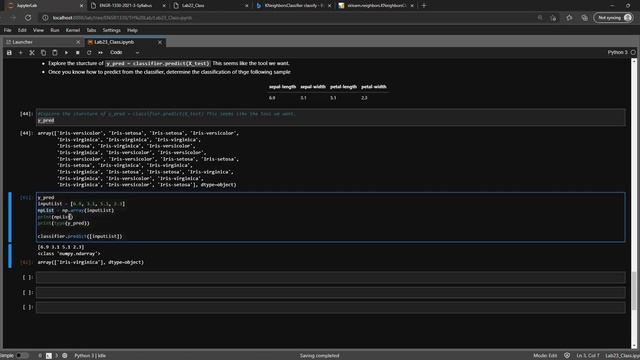The width and height of the screenshot is (640, 360).
Task: Open the Settings menu
Action: coord(111,30)
